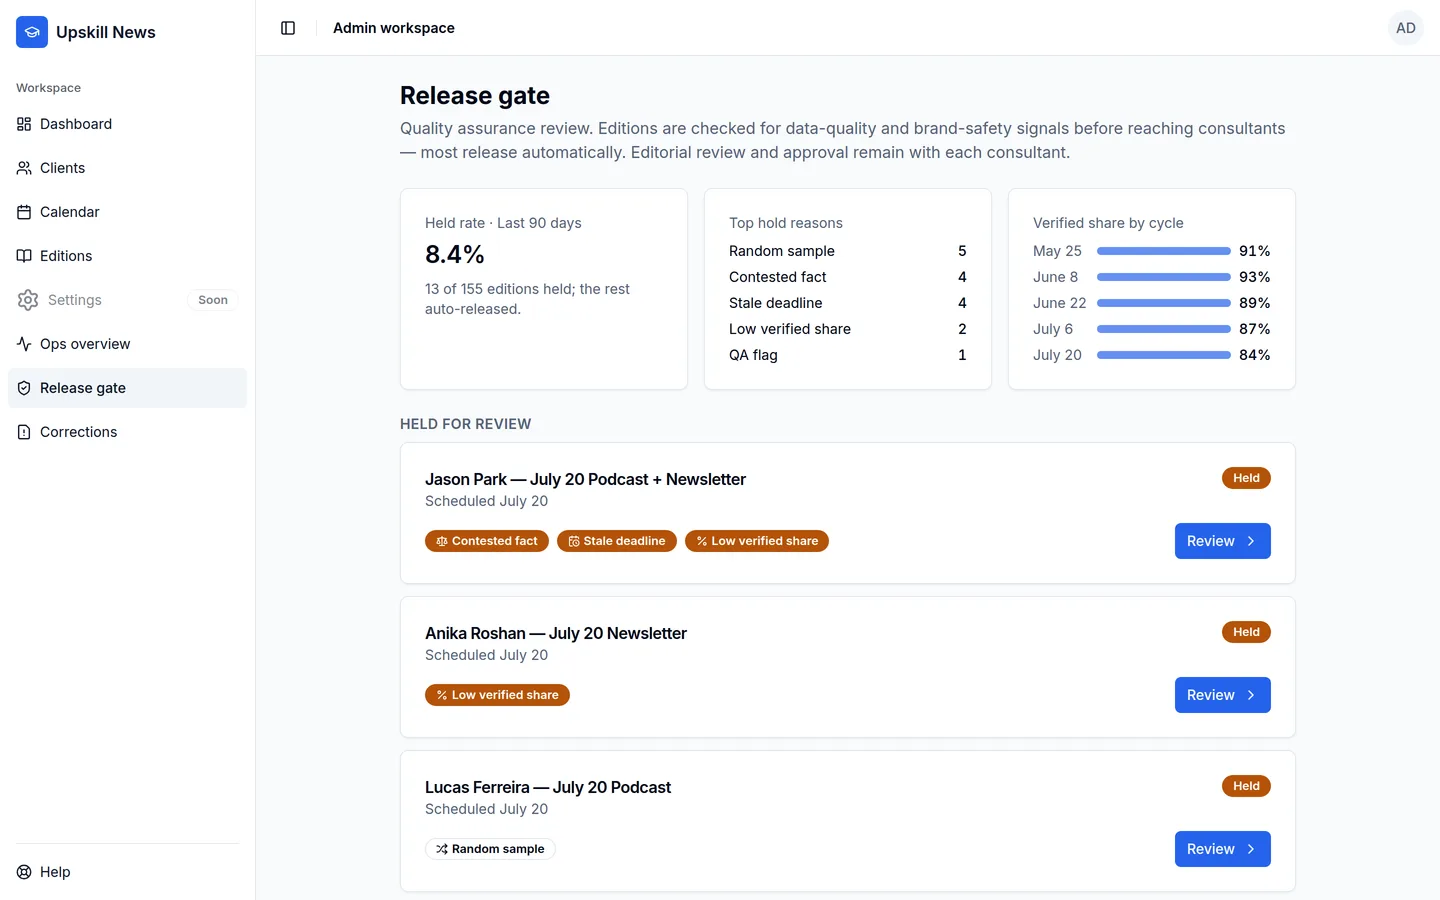Click the Editions book icon
The height and width of the screenshot is (900, 1440).
pos(24,256)
